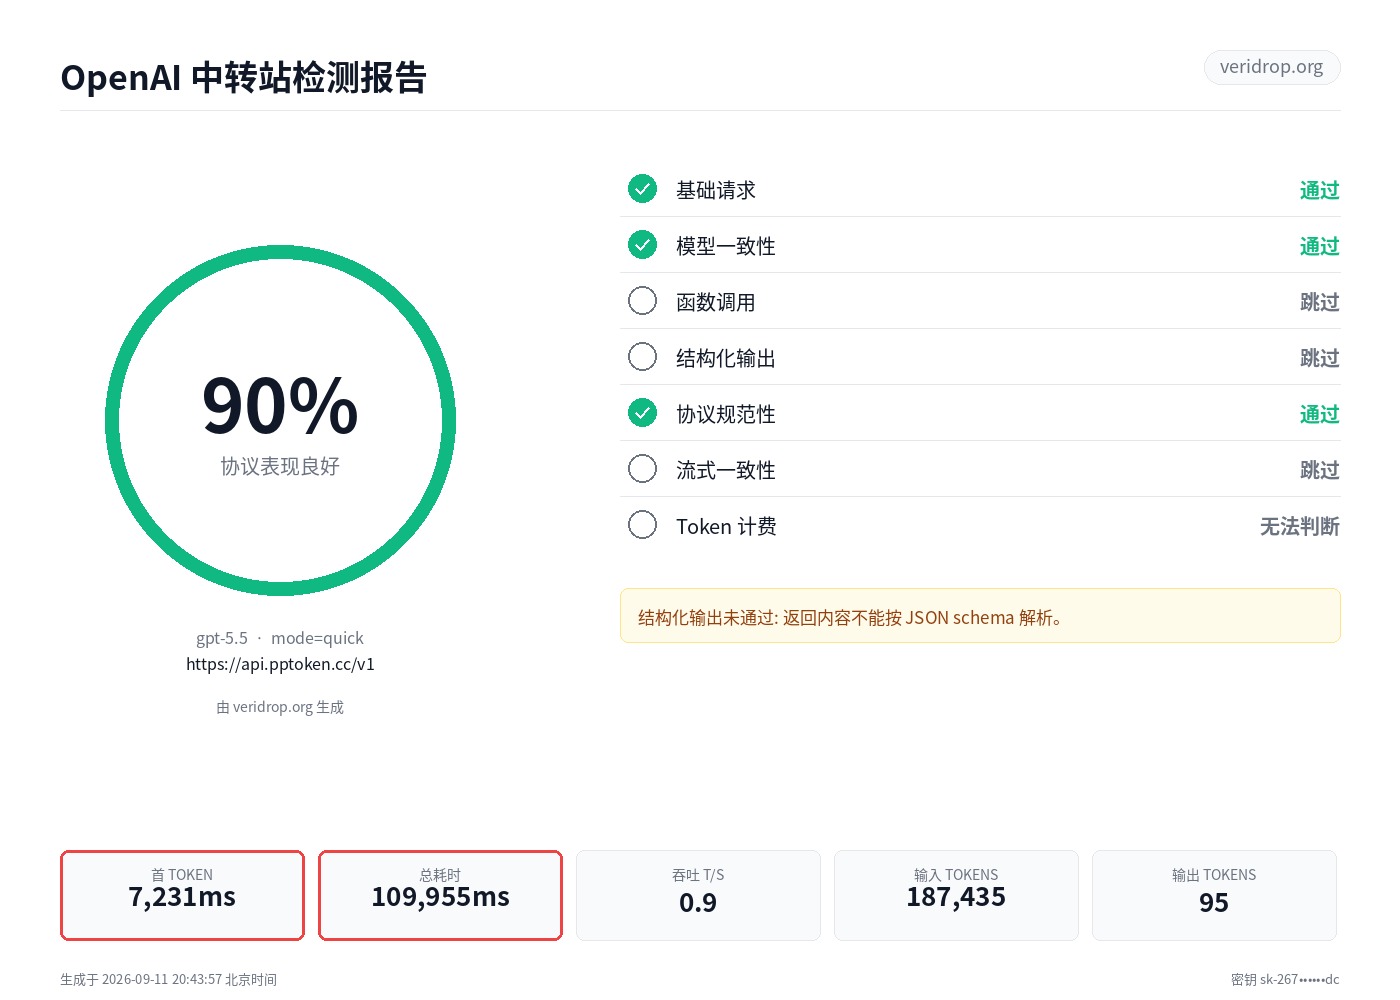Click the green check icon beside 协议规范性
Viewport: 1400px width, 1000px height.
click(642, 412)
